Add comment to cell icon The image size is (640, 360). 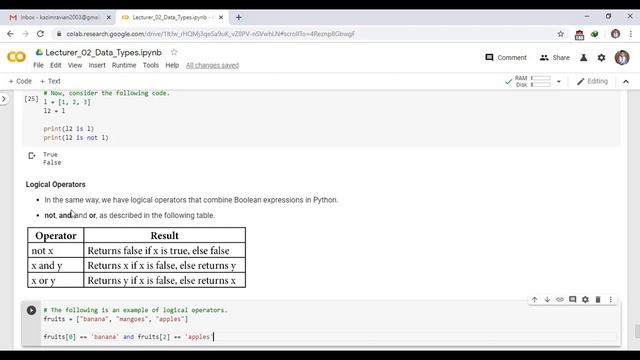click(x=573, y=300)
